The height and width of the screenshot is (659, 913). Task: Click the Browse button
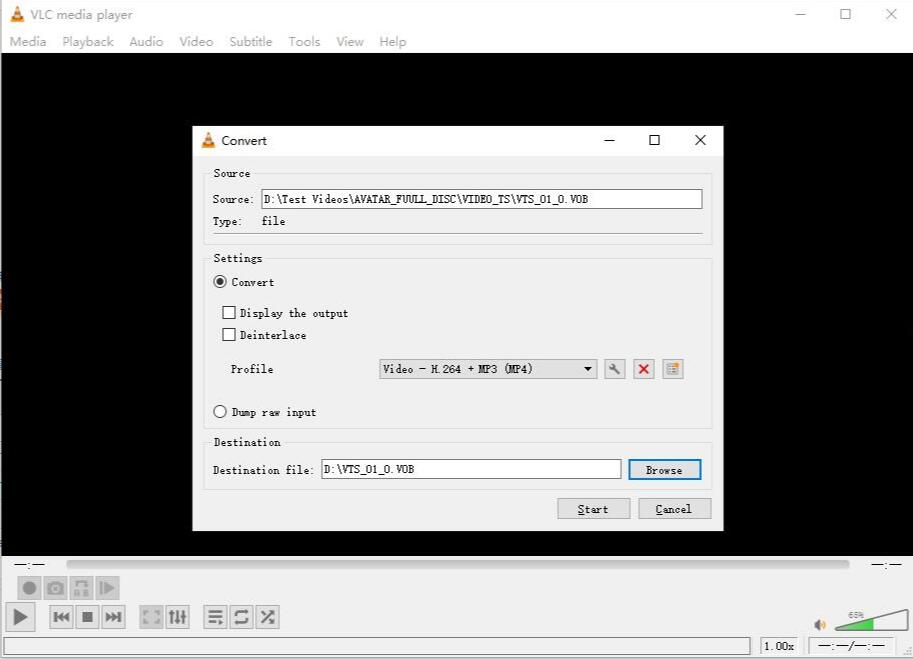664,470
